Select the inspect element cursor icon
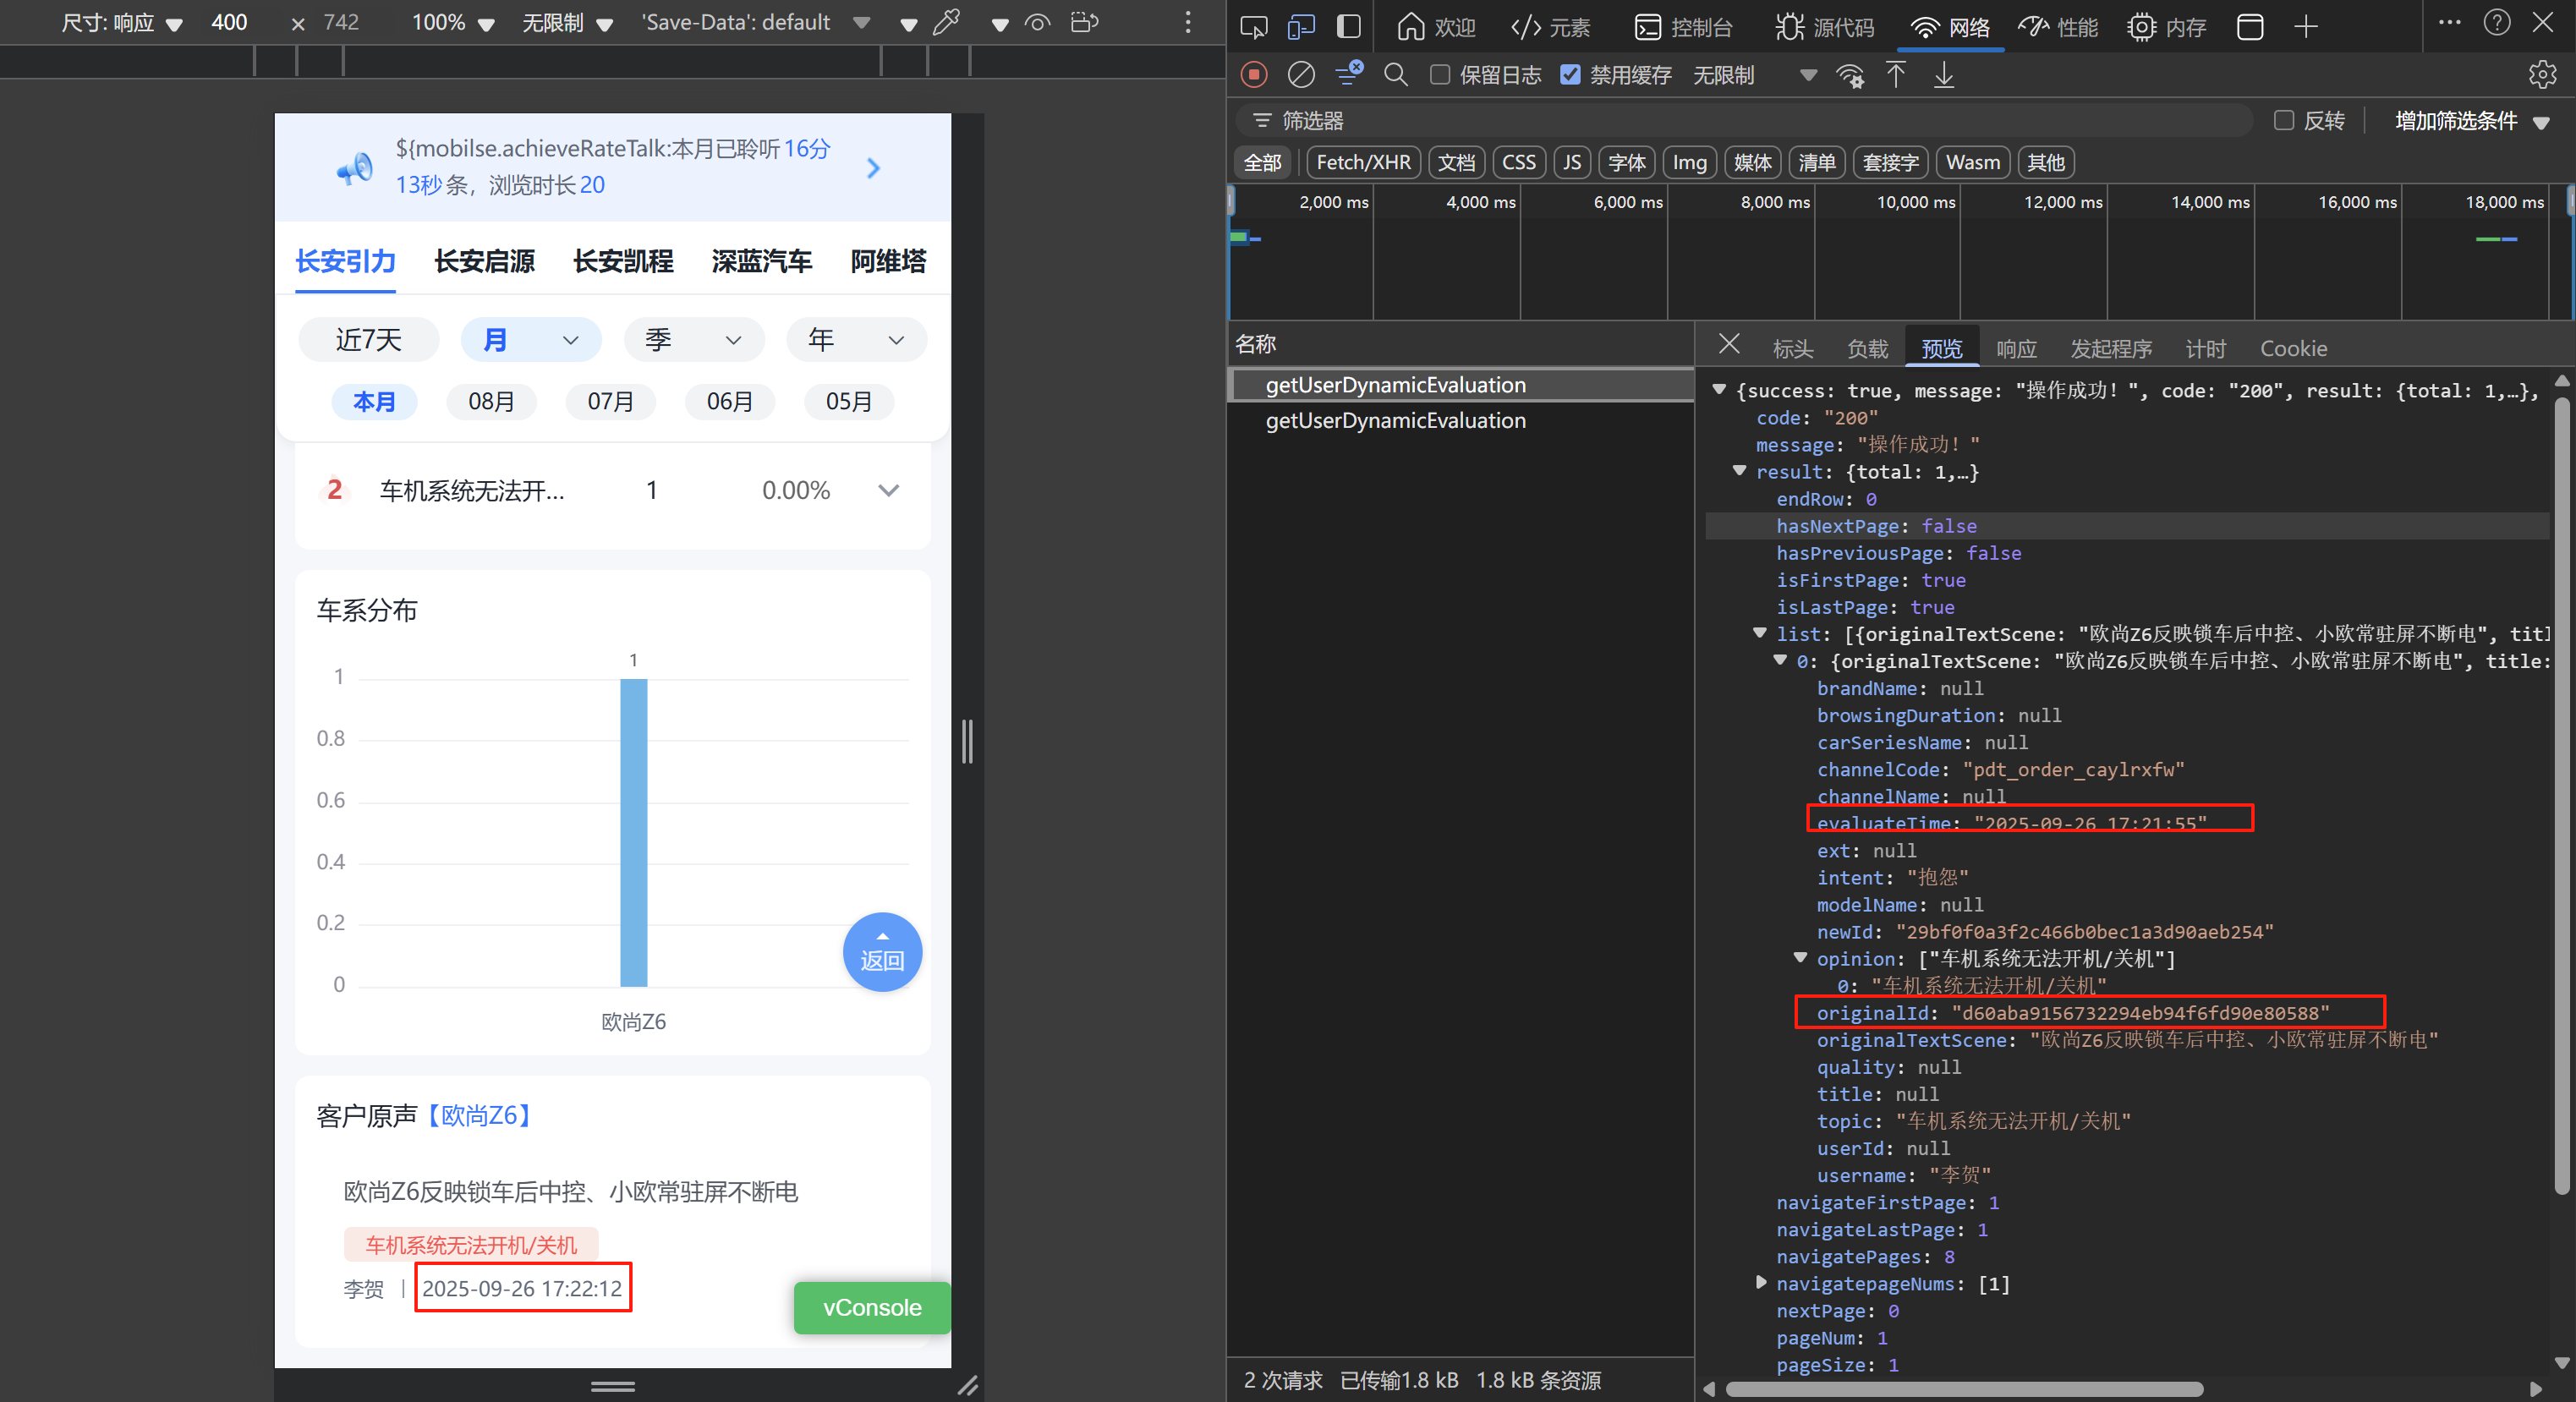2576x1402 pixels. click(x=1253, y=27)
